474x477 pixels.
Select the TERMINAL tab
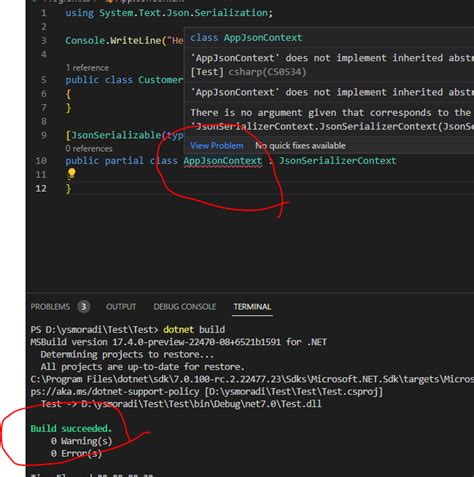click(252, 307)
